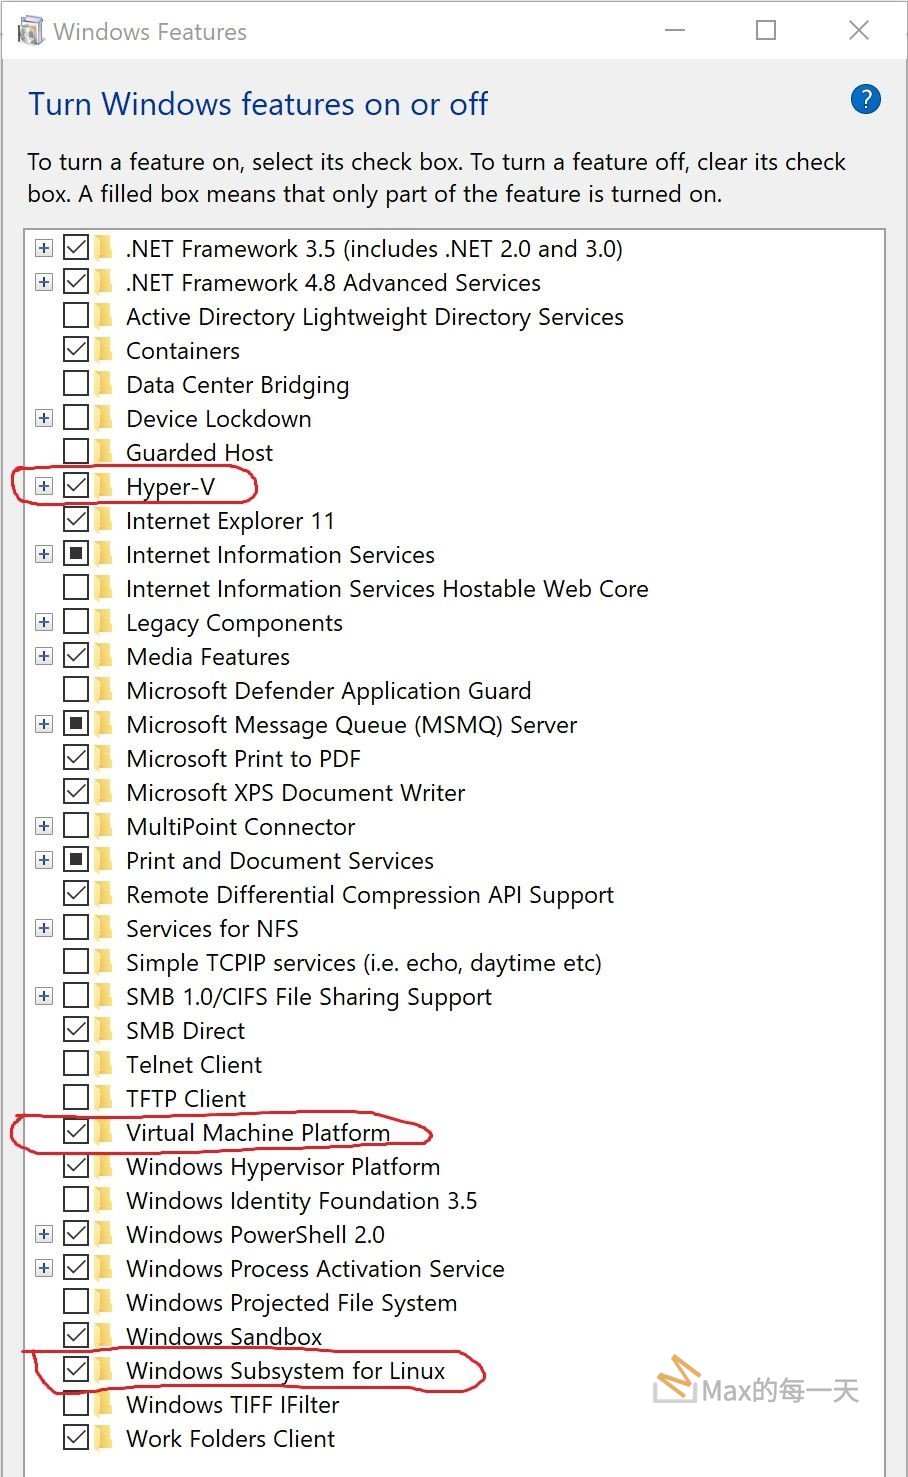Uncheck Virtual Machine Platform

[x=77, y=1131]
